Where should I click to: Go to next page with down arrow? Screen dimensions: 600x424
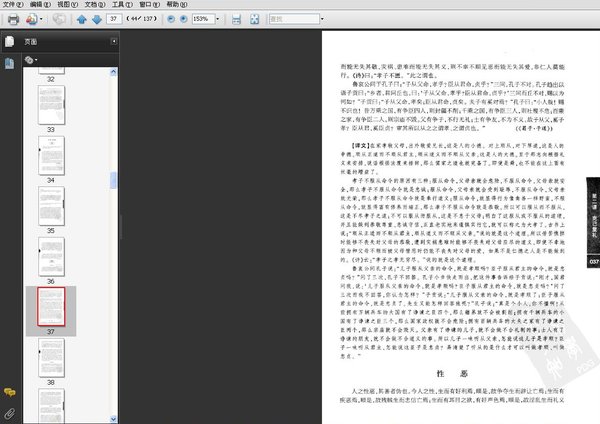(x=97, y=19)
